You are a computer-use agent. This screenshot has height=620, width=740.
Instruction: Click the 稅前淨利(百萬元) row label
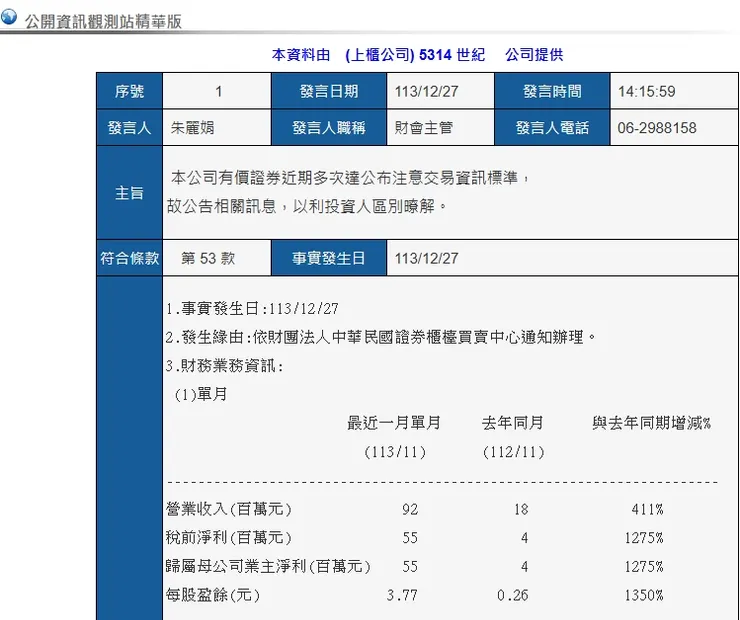229,537
